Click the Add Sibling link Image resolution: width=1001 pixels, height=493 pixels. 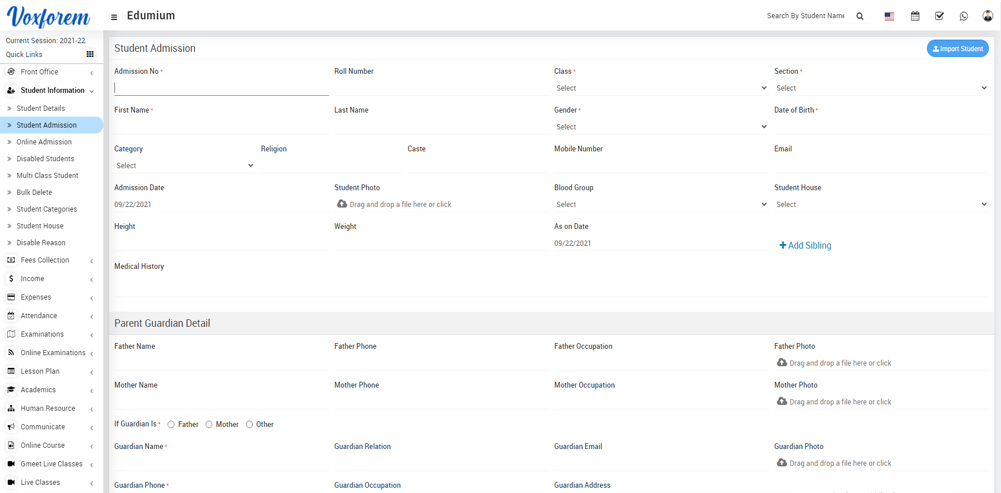[x=805, y=245]
